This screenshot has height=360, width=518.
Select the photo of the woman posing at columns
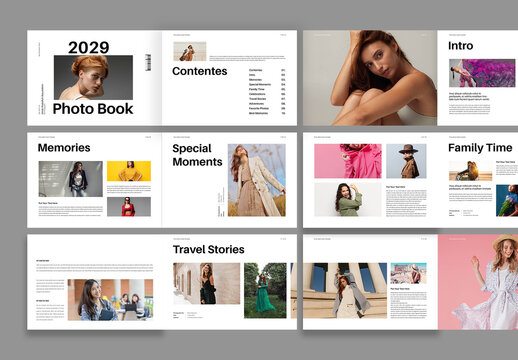[x=345, y=290]
